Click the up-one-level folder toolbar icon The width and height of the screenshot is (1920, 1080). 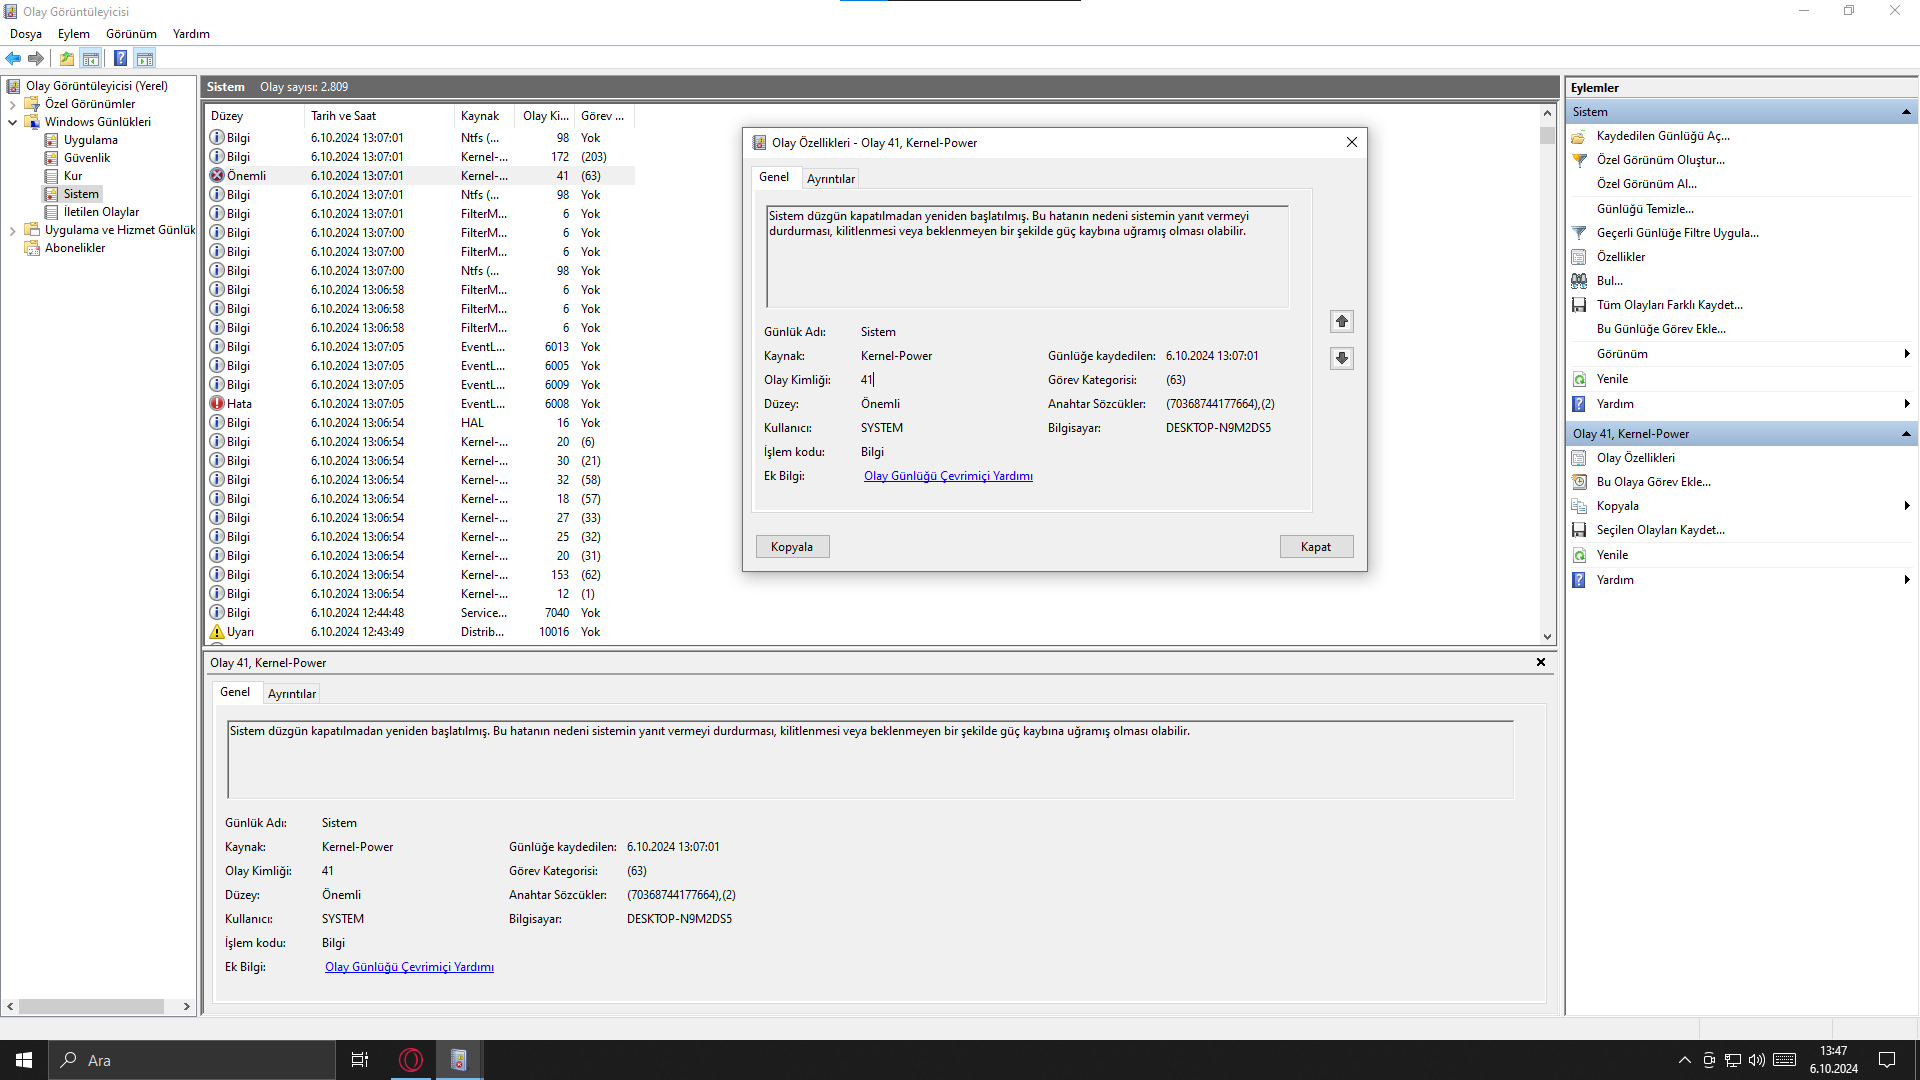pos(67,58)
